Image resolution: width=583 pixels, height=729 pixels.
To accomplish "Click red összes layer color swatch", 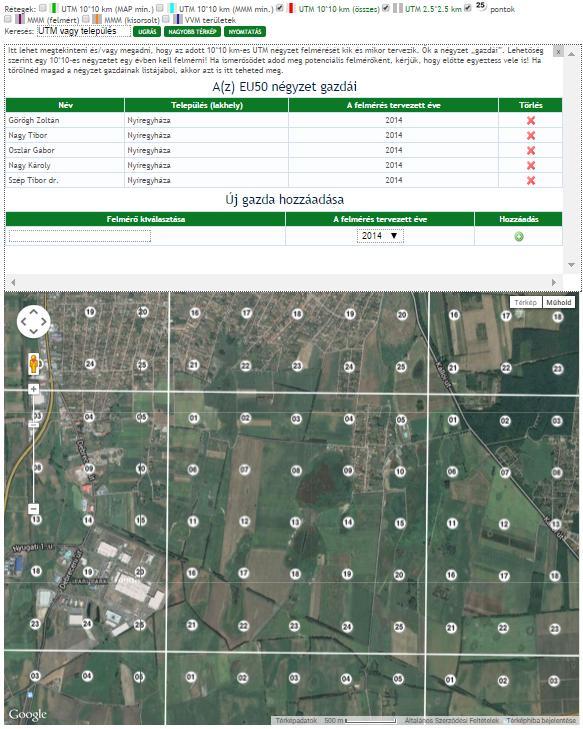I will point(291,8).
